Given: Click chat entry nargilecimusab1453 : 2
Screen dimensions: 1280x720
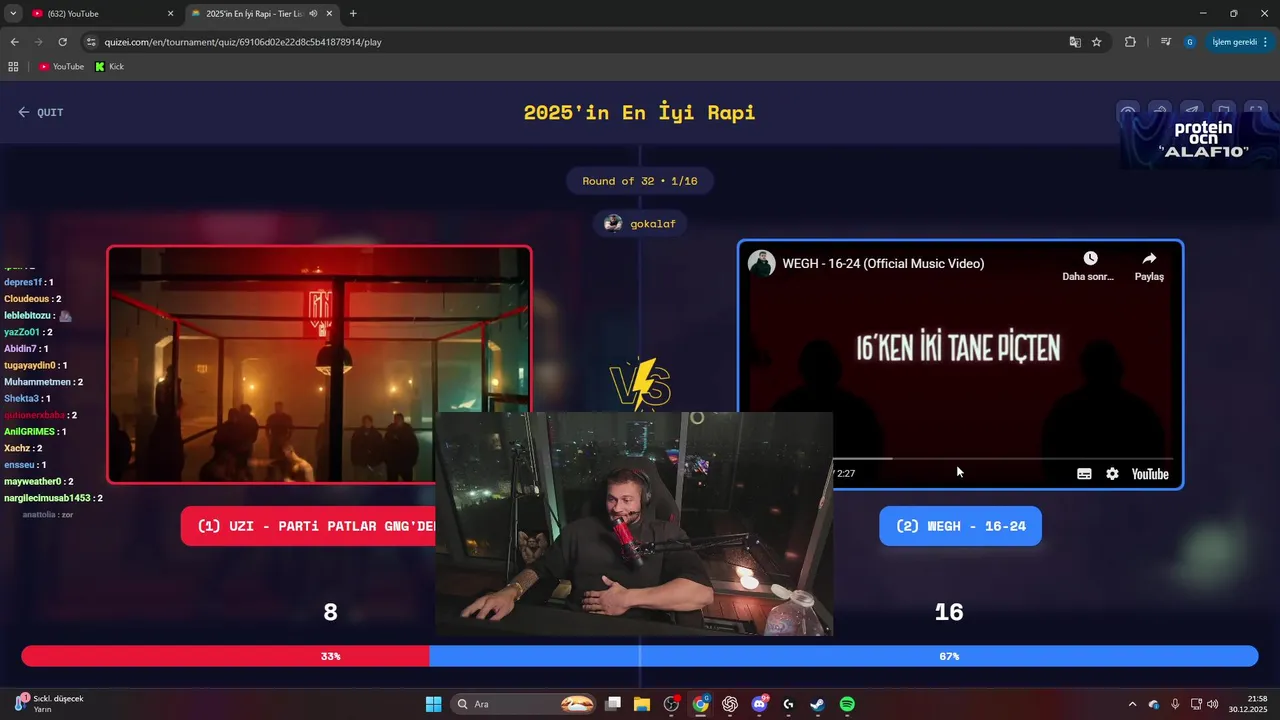Looking at the screenshot, I should coord(53,498).
